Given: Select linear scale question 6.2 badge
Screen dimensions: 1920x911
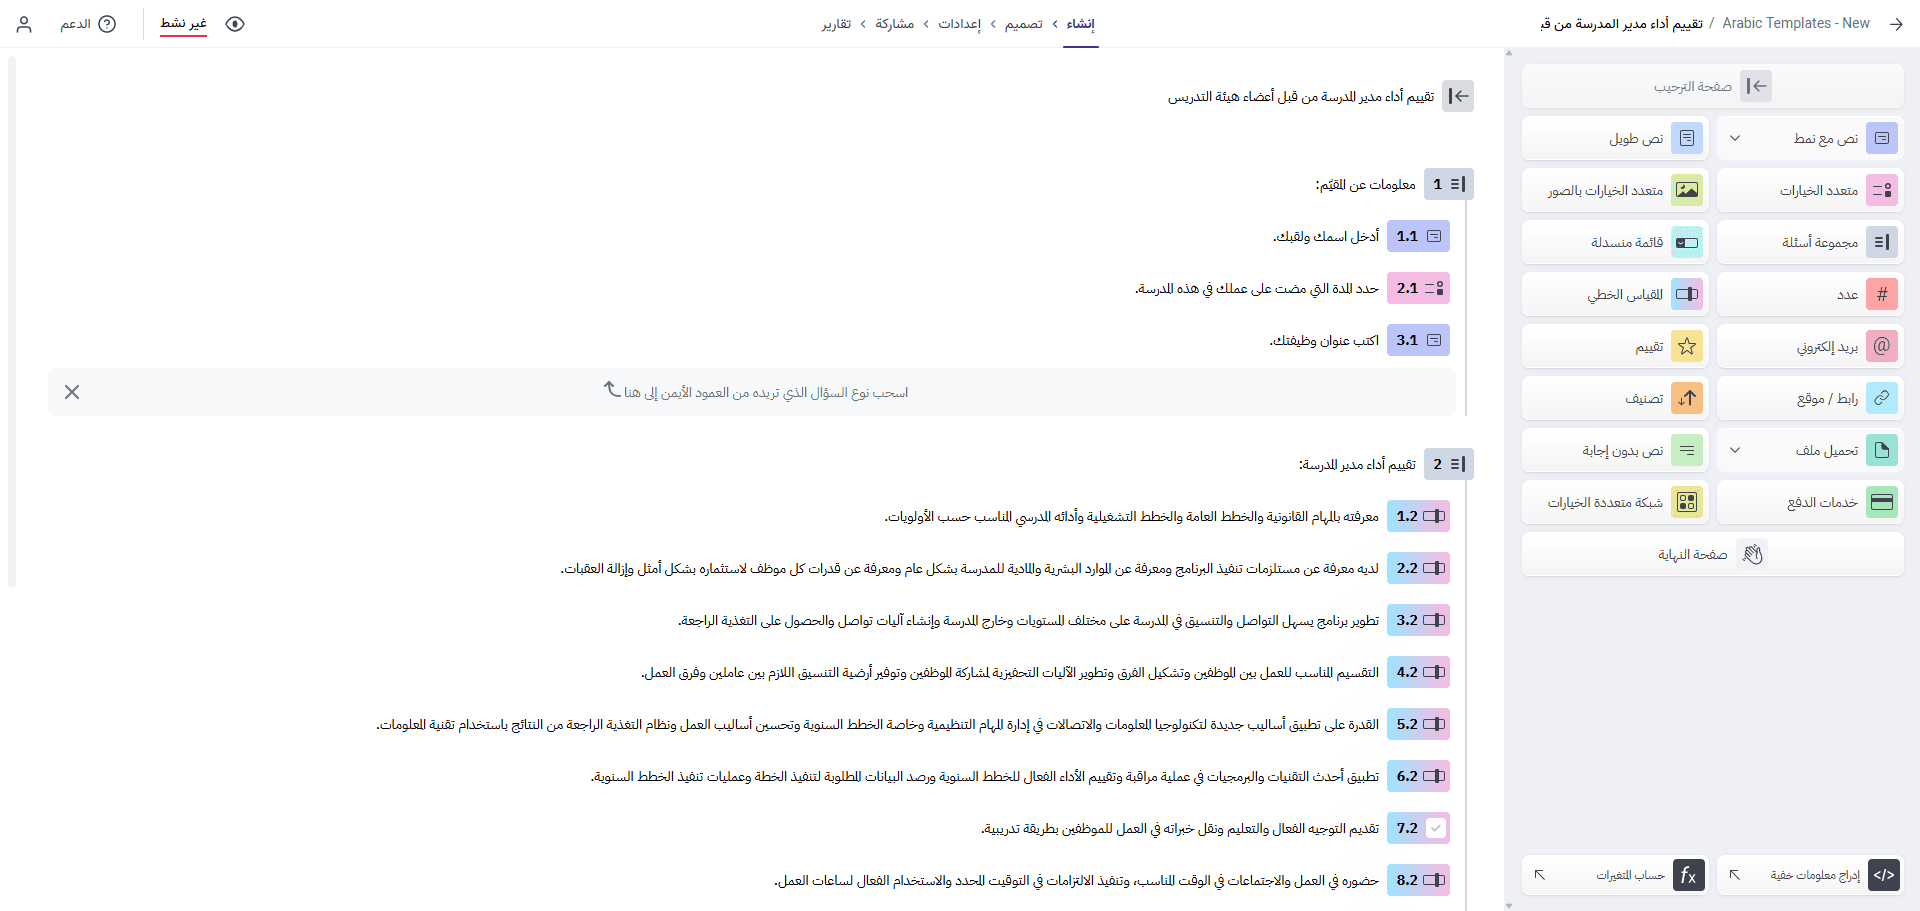Looking at the screenshot, I should 1418,776.
